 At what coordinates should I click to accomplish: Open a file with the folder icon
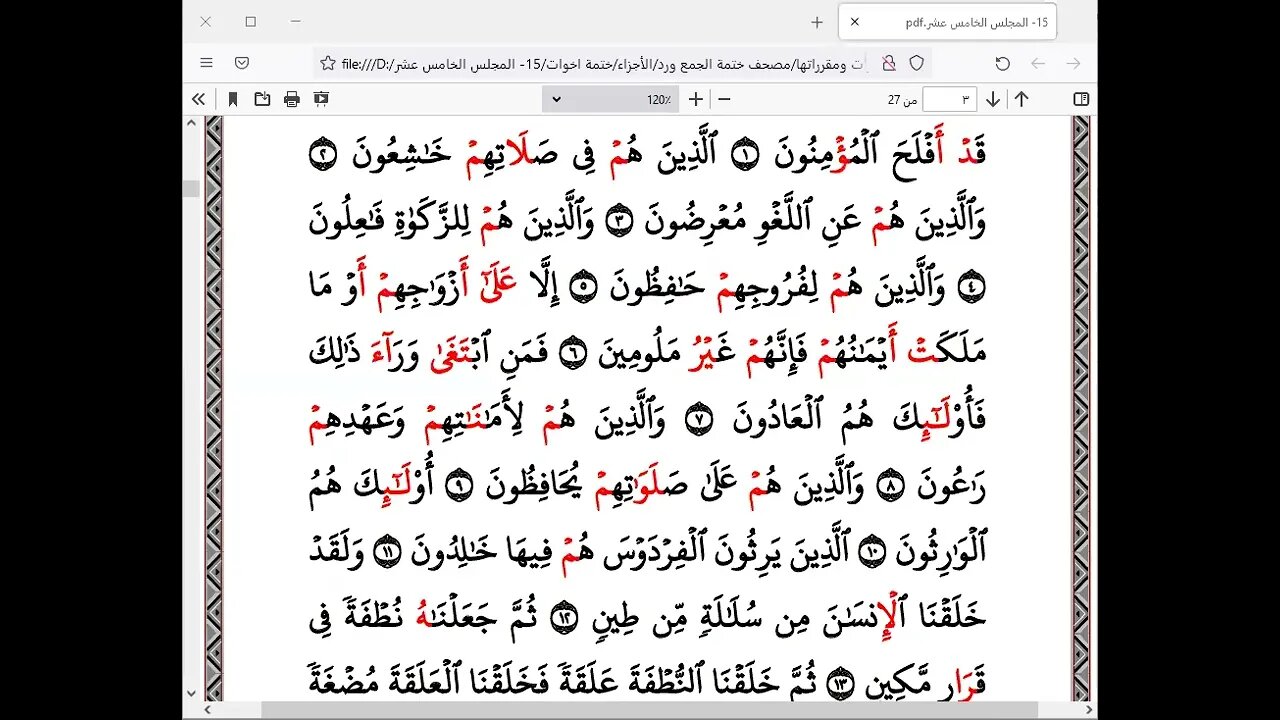[x=262, y=99]
